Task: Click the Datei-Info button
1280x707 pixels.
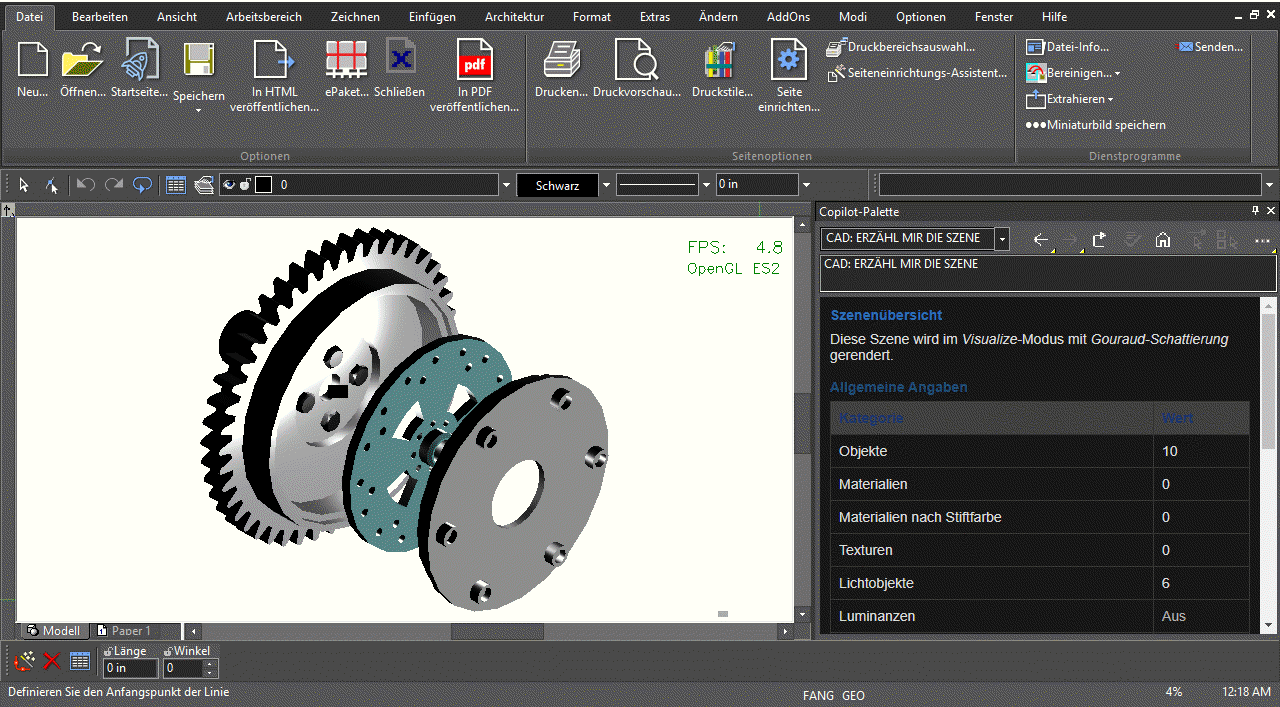Action: point(1068,47)
